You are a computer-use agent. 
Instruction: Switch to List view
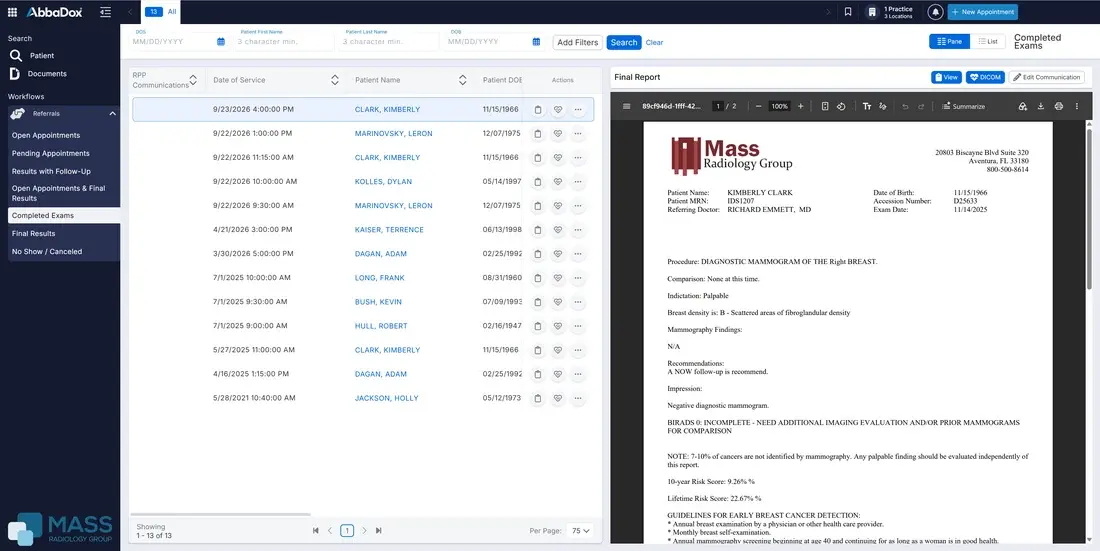click(x=988, y=41)
